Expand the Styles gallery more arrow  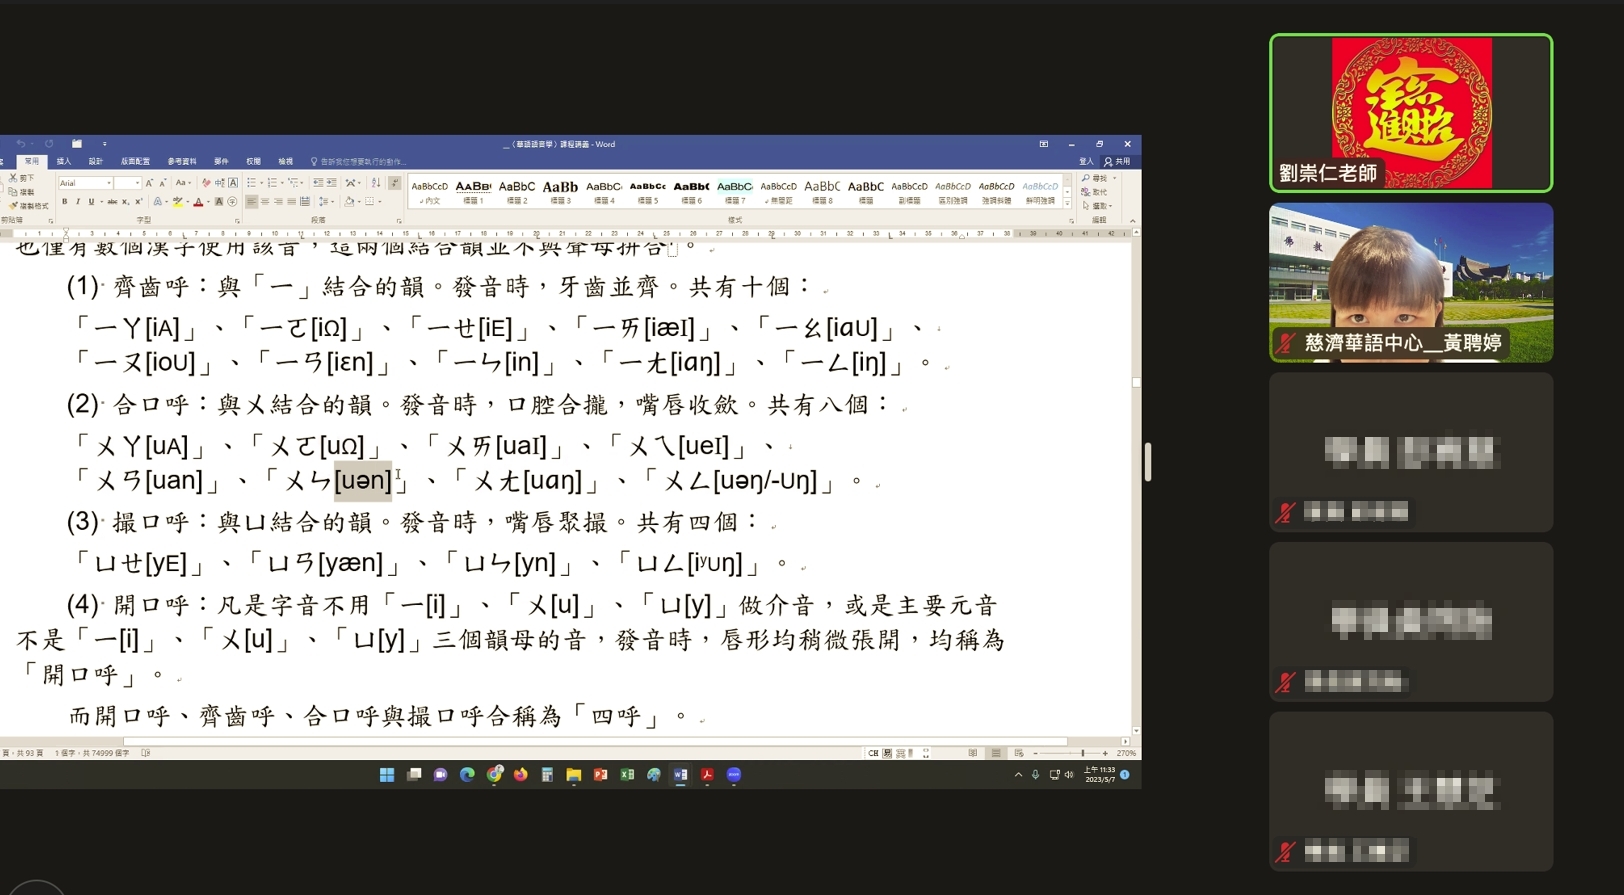click(x=1067, y=203)
